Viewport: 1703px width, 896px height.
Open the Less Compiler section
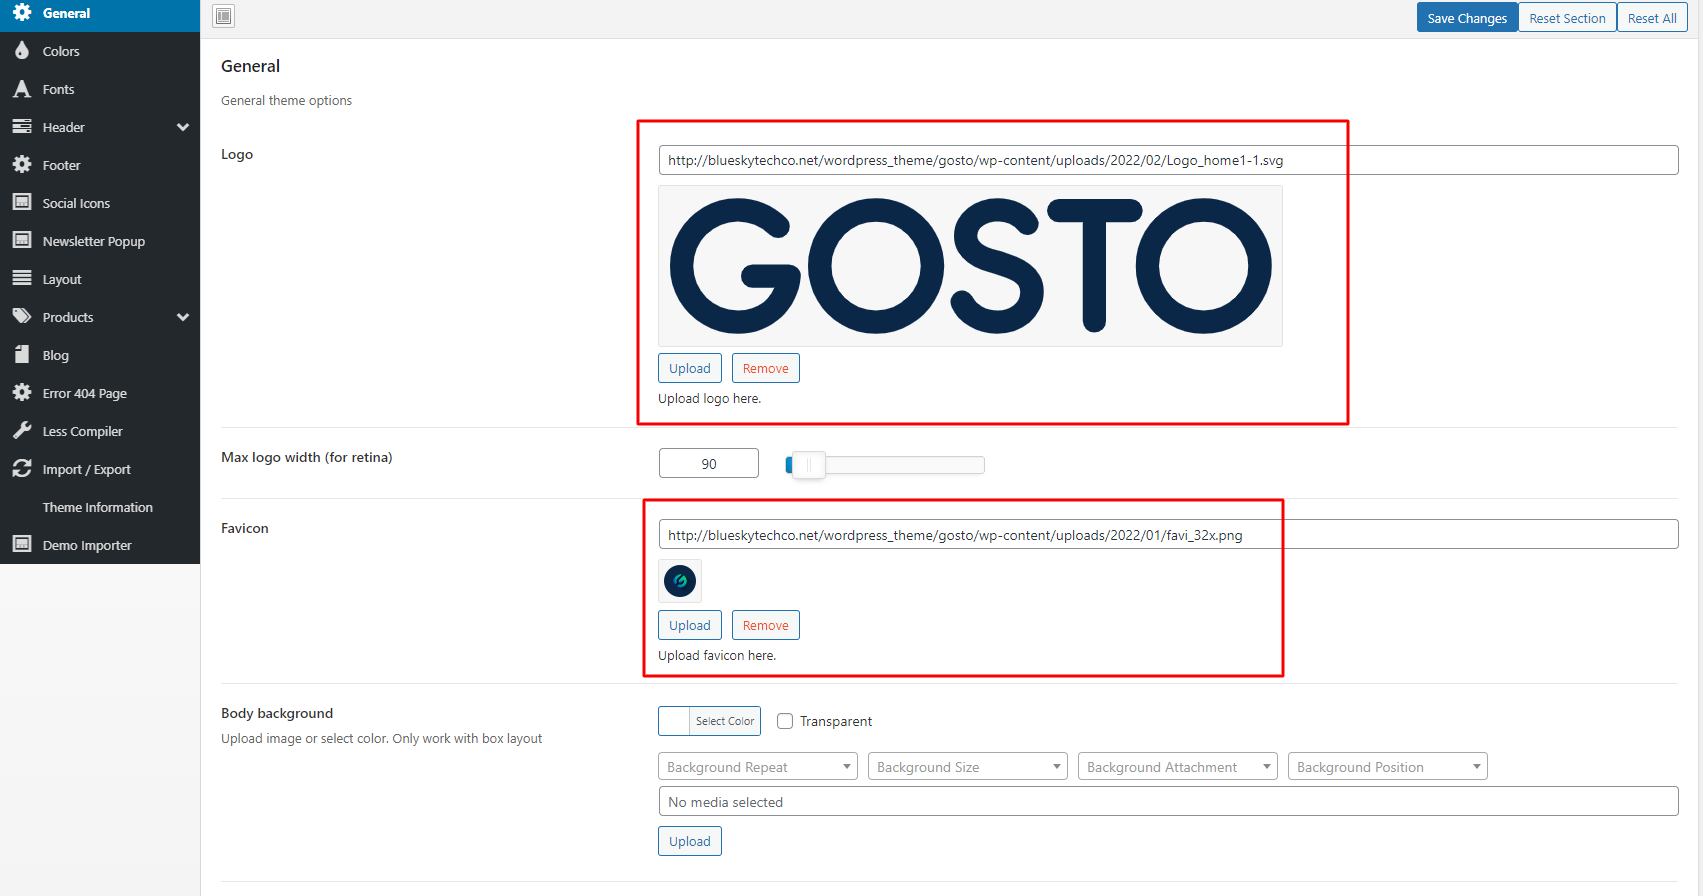[x=100, y=431]
